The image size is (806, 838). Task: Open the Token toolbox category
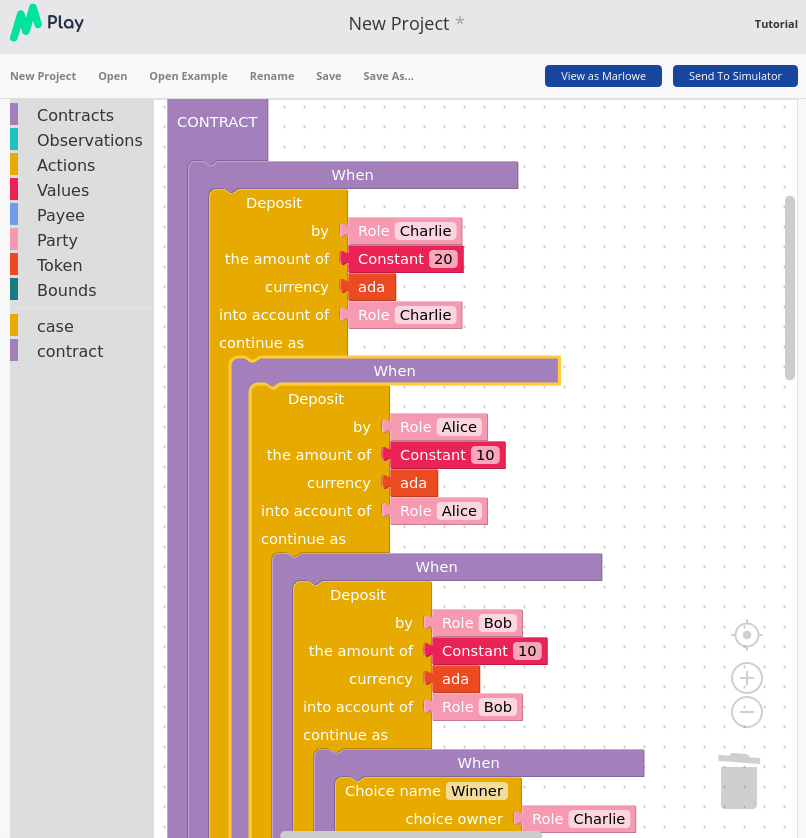tap(59, 265)
